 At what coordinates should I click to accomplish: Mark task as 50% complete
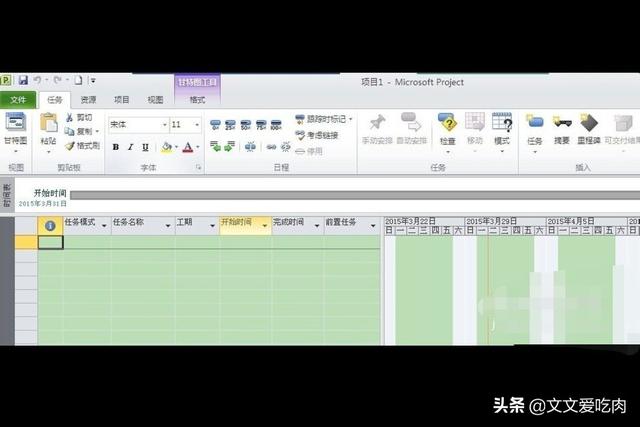[245, 125]
